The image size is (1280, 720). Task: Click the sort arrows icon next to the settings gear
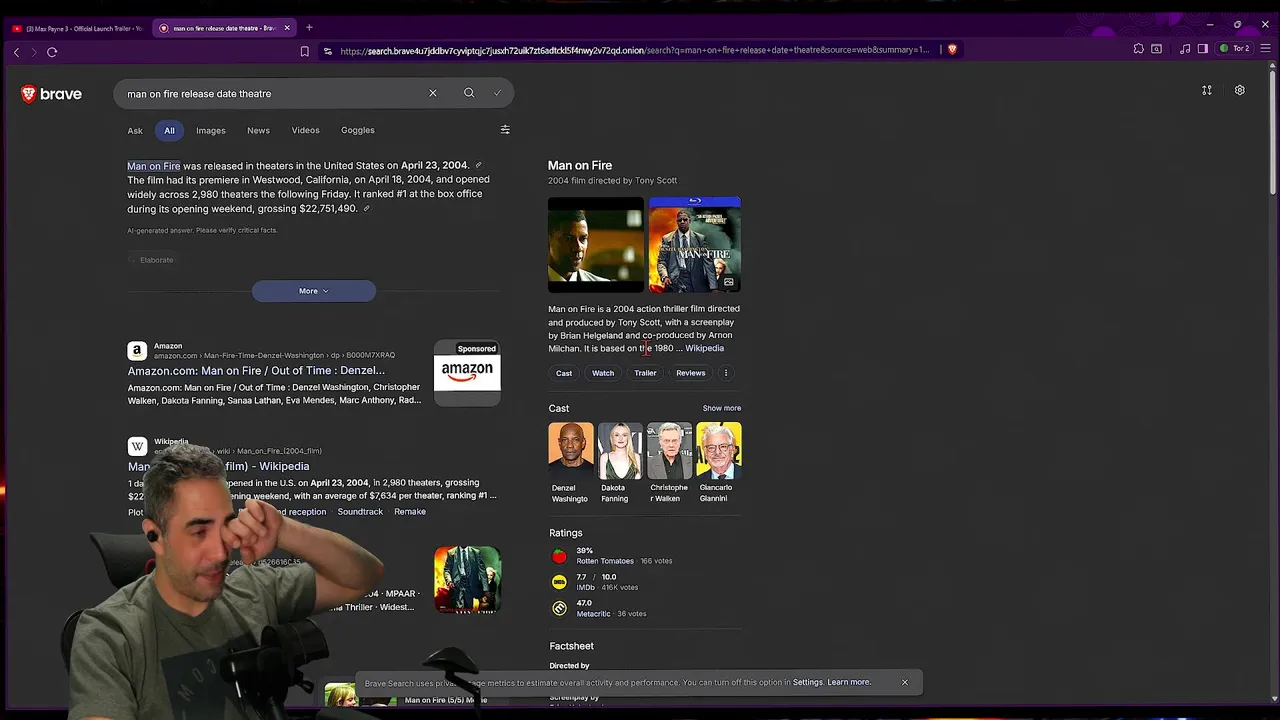[1207, 90]
